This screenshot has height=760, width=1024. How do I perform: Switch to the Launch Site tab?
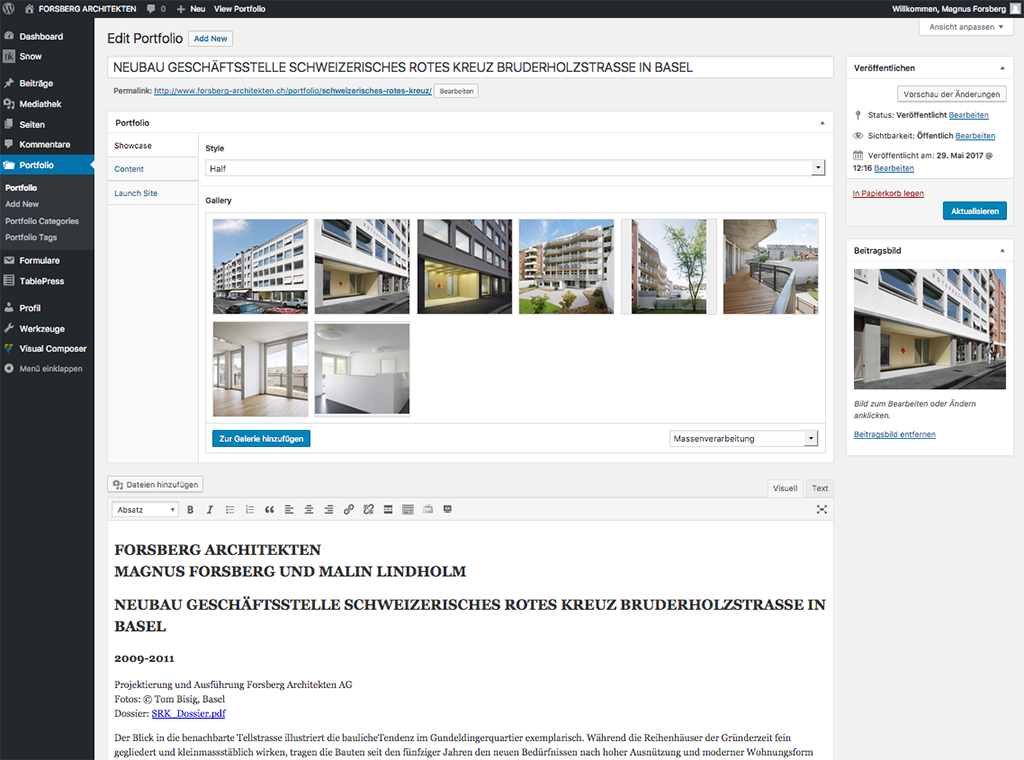pyautogui.click(x=136, y=193)
